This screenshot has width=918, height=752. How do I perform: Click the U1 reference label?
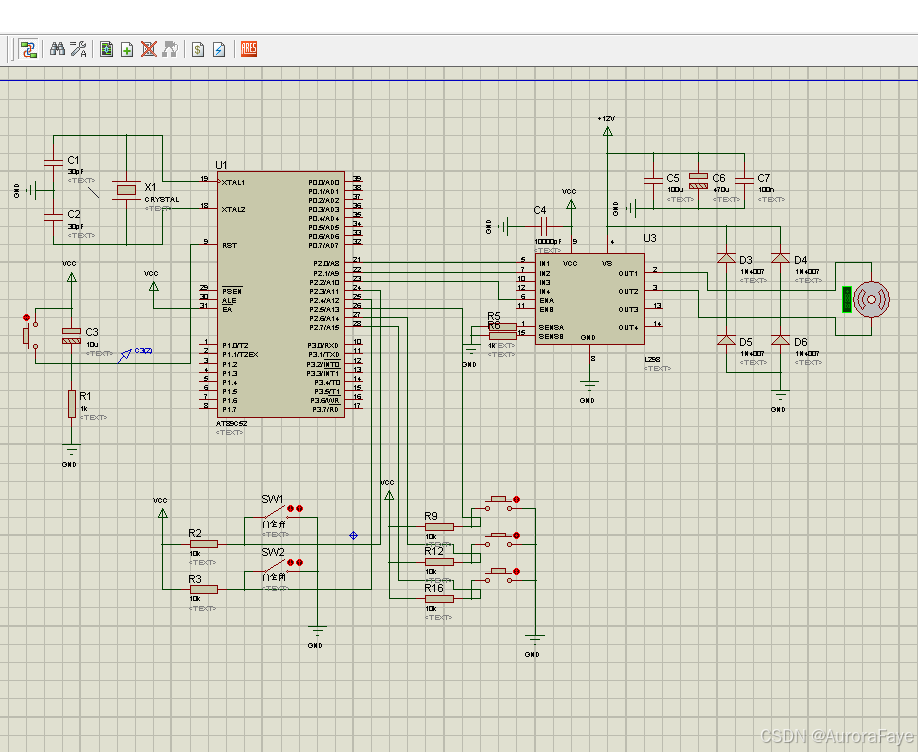(x=221, y=165)
